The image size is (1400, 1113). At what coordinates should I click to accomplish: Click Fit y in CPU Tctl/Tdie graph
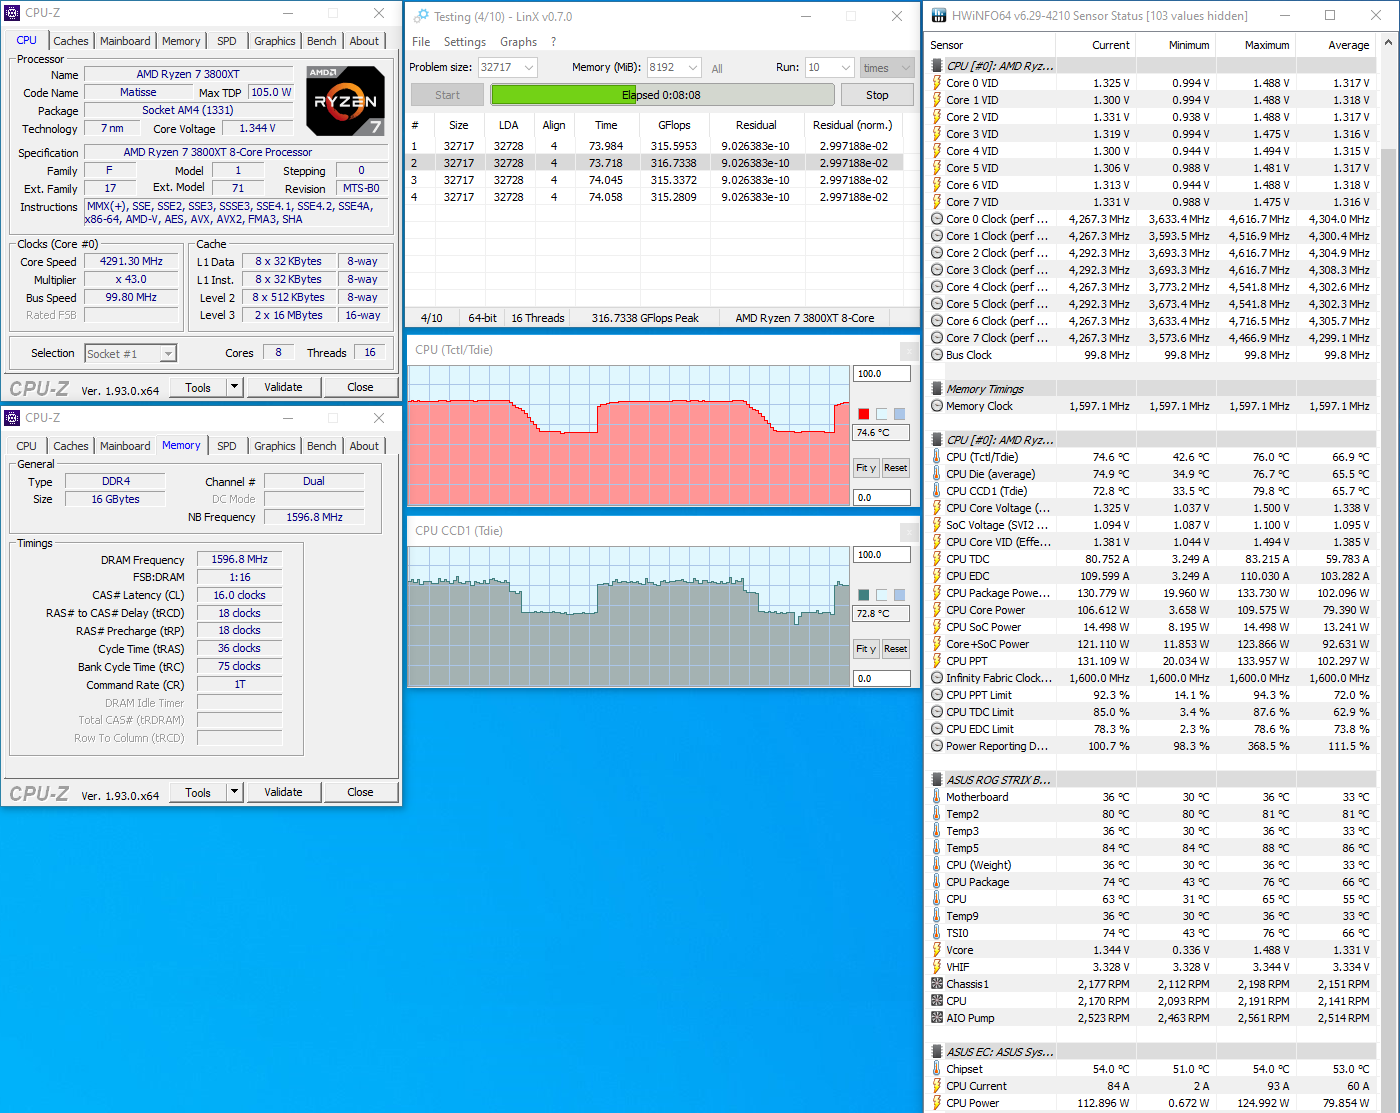[x=865, y=468]
